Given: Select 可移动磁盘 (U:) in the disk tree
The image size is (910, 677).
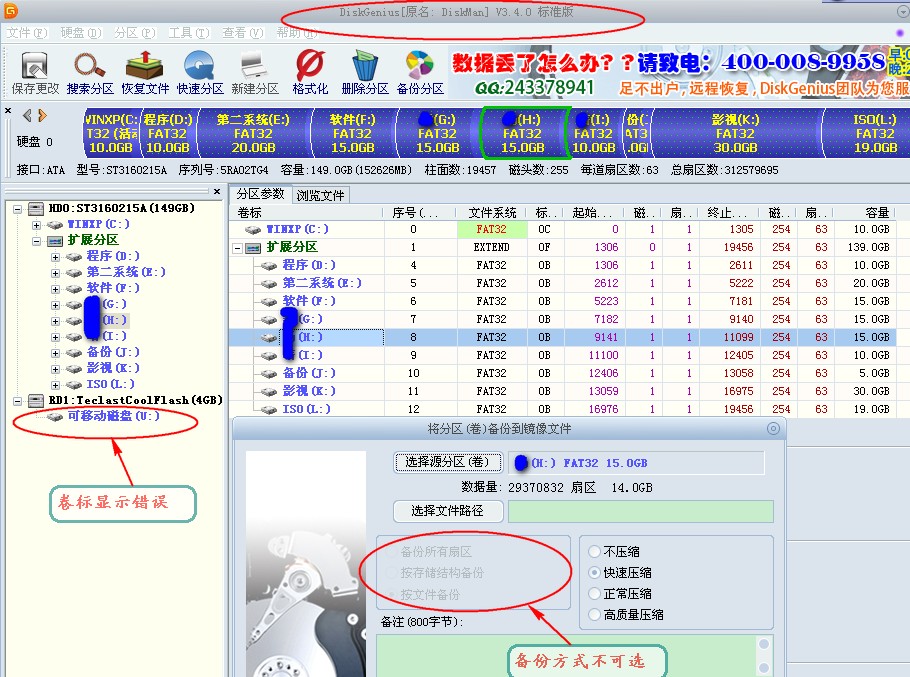Looking at the screenshot, I should coord(113,416).
